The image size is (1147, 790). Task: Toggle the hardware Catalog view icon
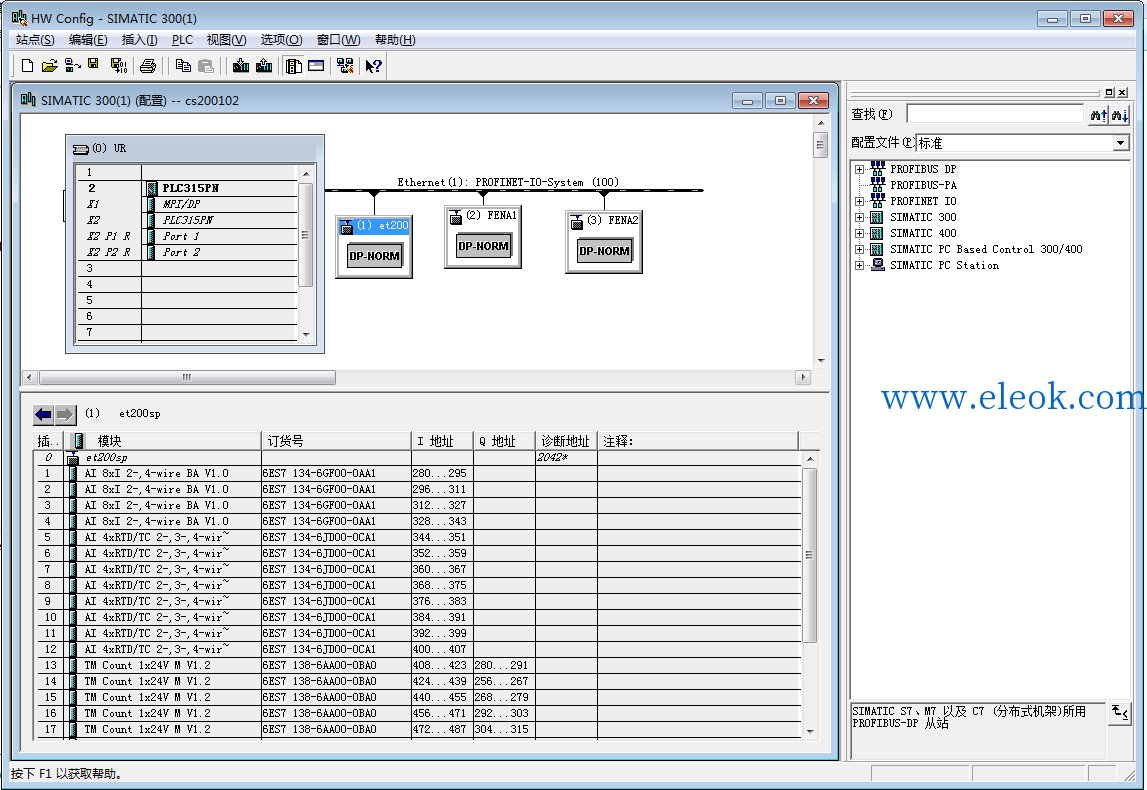[x=293, y=66]
